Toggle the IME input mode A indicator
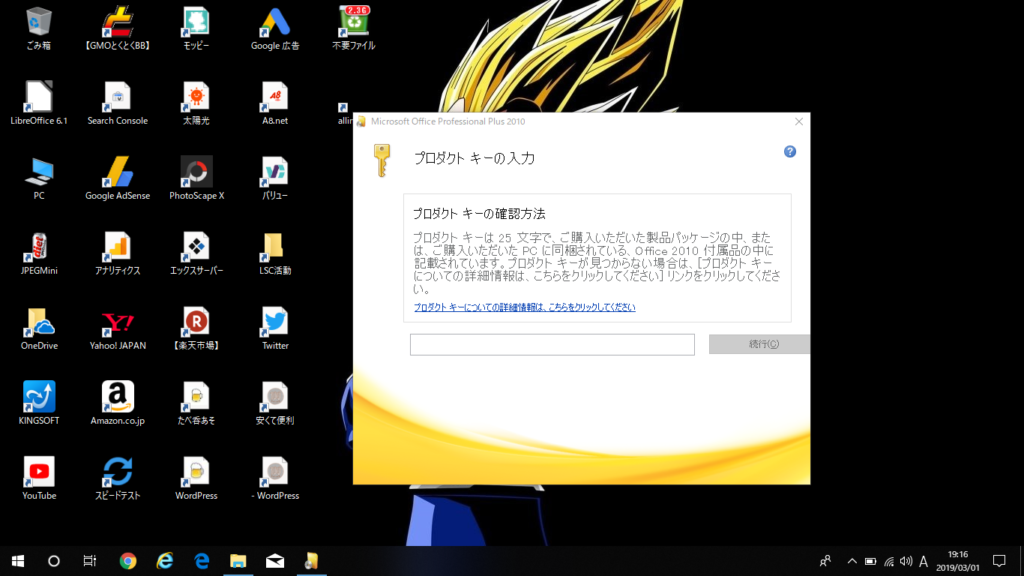Viewport: 1024px width, 576px height. [x=923, y=561]
